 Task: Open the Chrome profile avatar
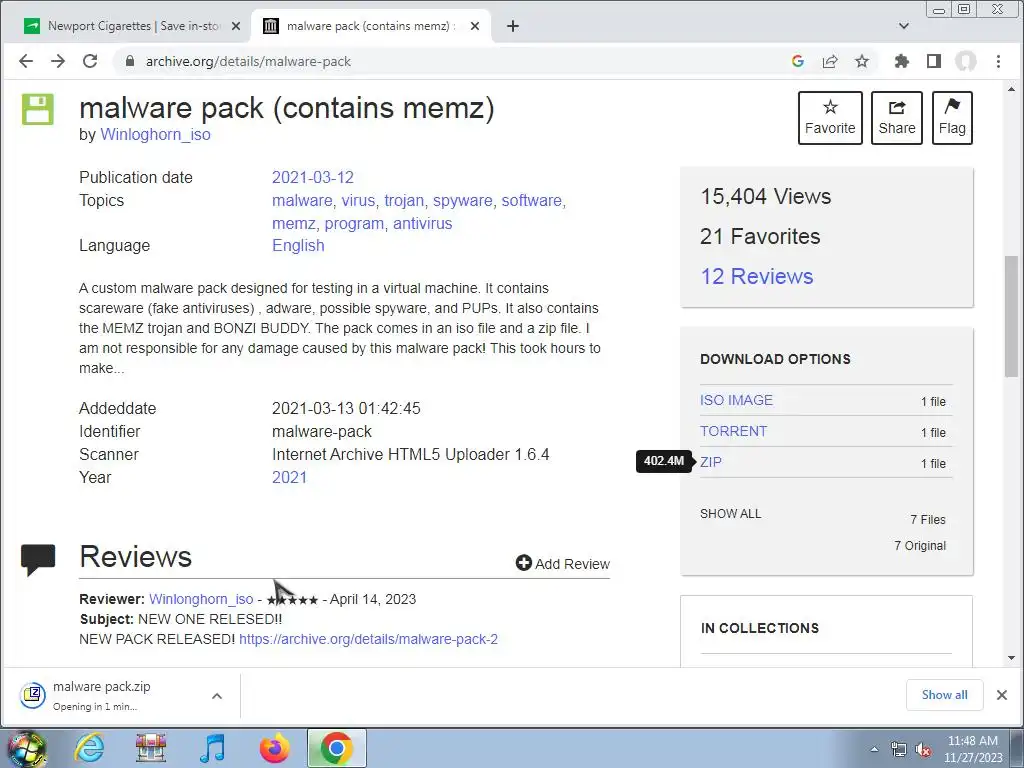click(966, 61)
